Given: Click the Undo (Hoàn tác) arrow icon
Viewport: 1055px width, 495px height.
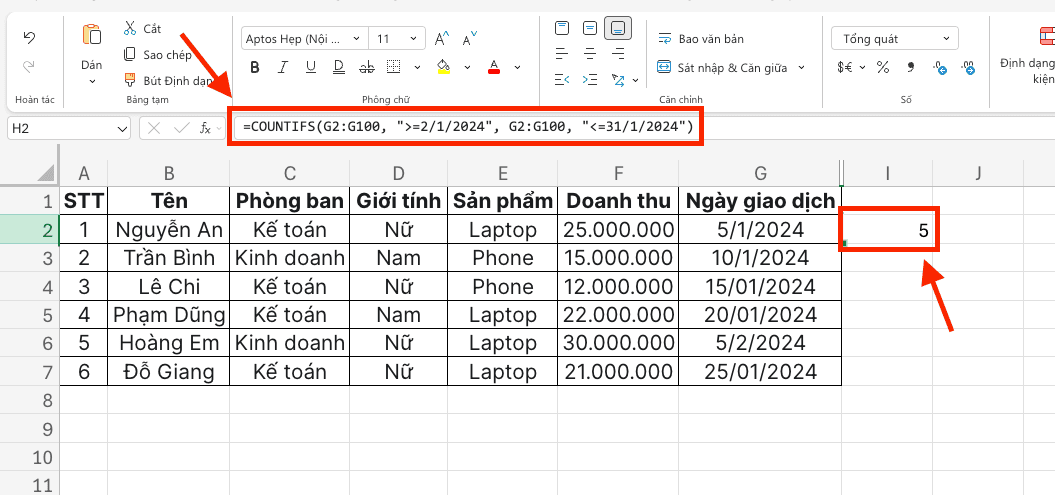Looking at the screenshot, I should click(x=29, y=38).
